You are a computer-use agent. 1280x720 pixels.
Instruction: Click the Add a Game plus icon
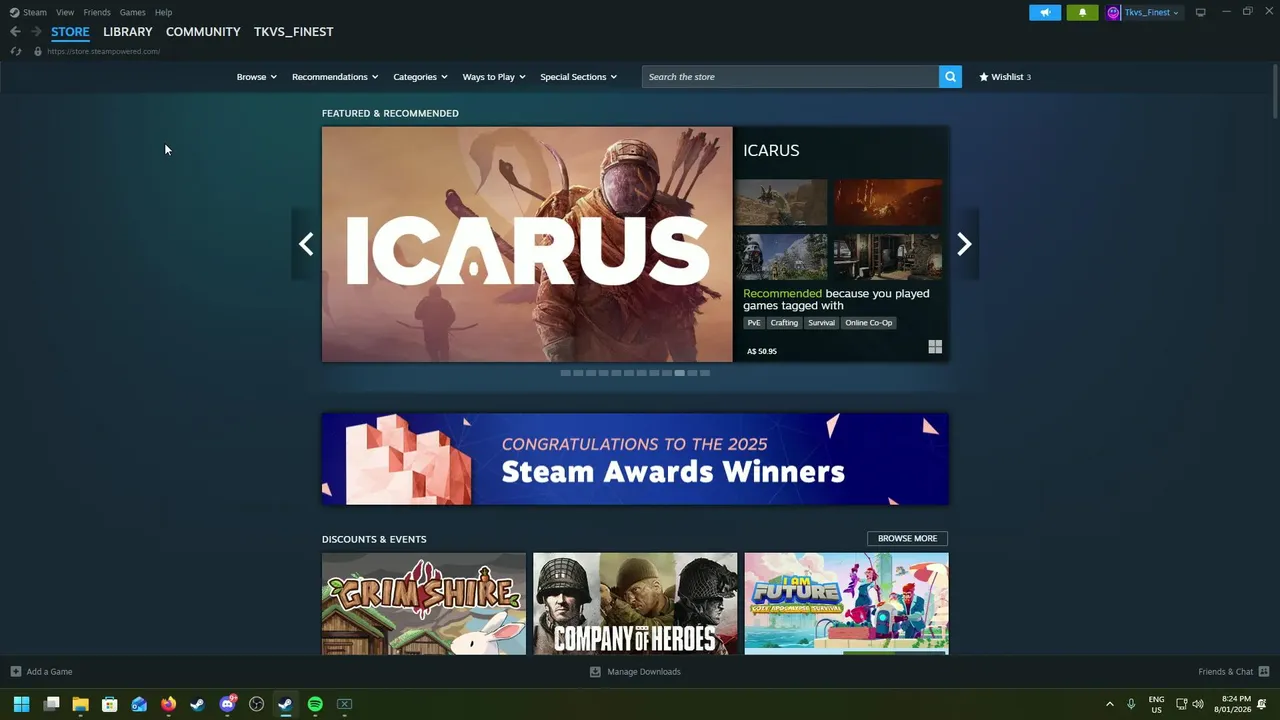pos(15,672)
